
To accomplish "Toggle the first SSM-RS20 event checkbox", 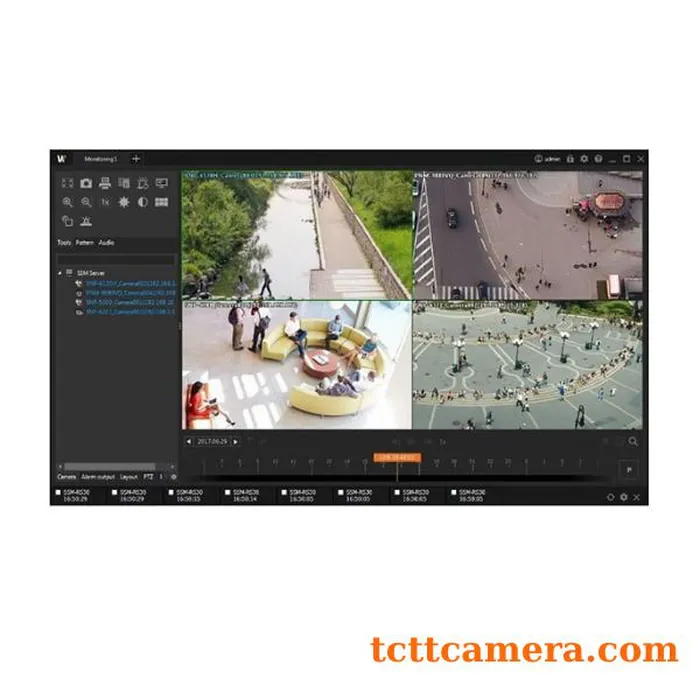I will (57, 493).
